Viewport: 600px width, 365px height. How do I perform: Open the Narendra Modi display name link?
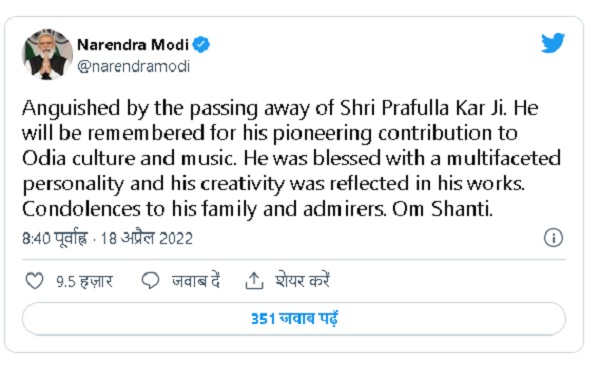133,45
